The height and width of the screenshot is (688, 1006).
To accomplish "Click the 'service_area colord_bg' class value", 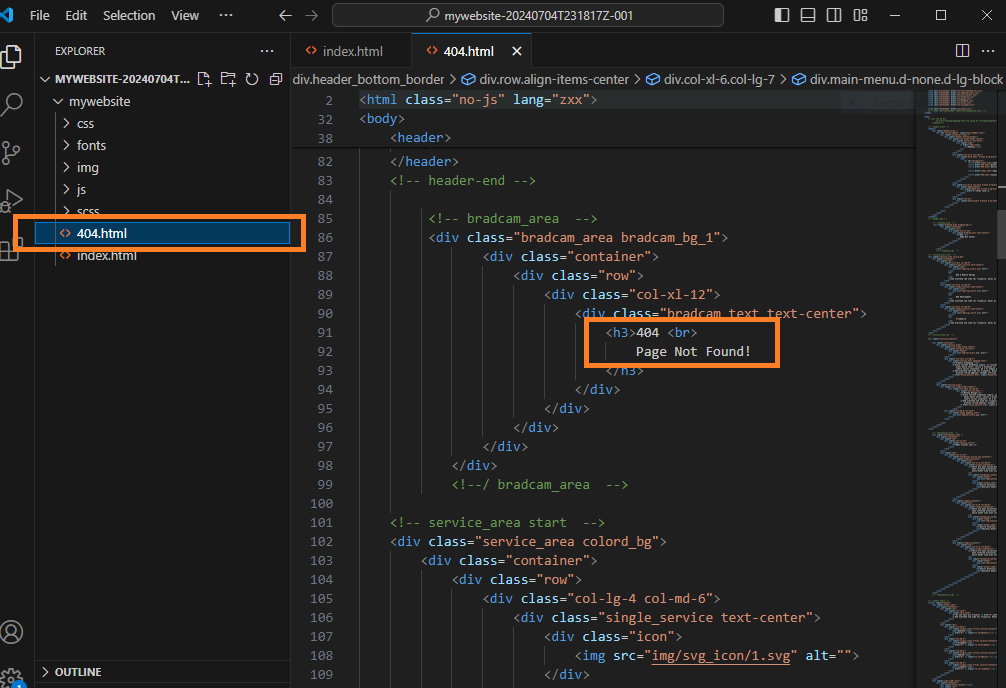I will pyautogui.click(x=567, y=542).
